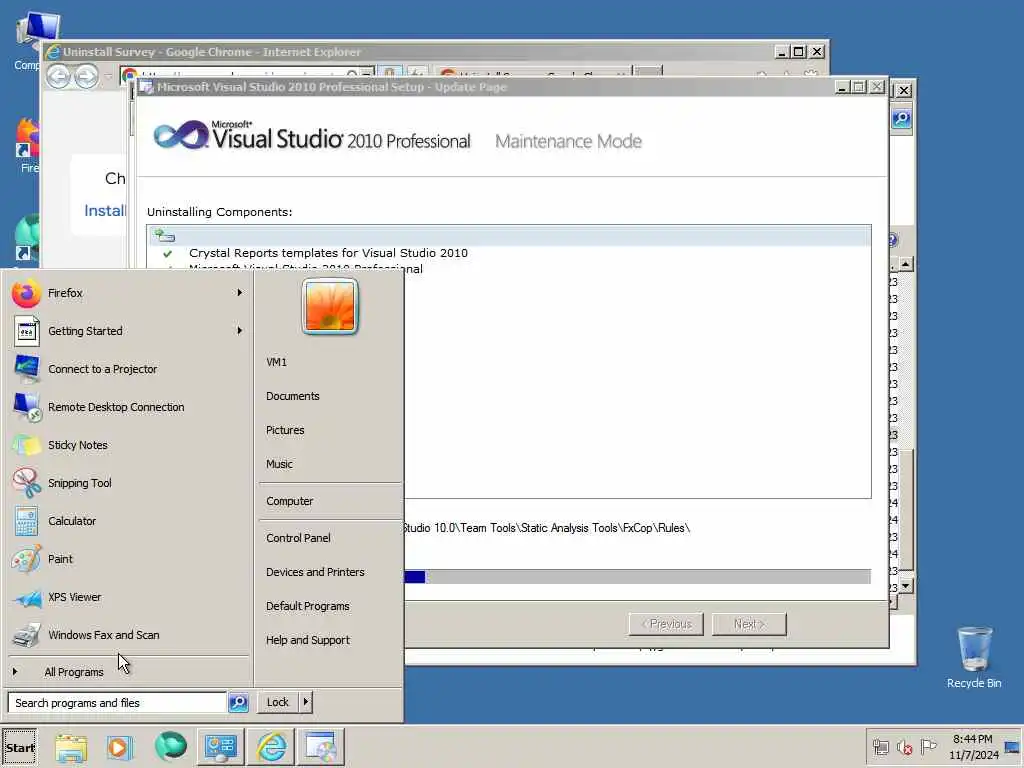Click muted volume icon in tray

pos(904,747)
